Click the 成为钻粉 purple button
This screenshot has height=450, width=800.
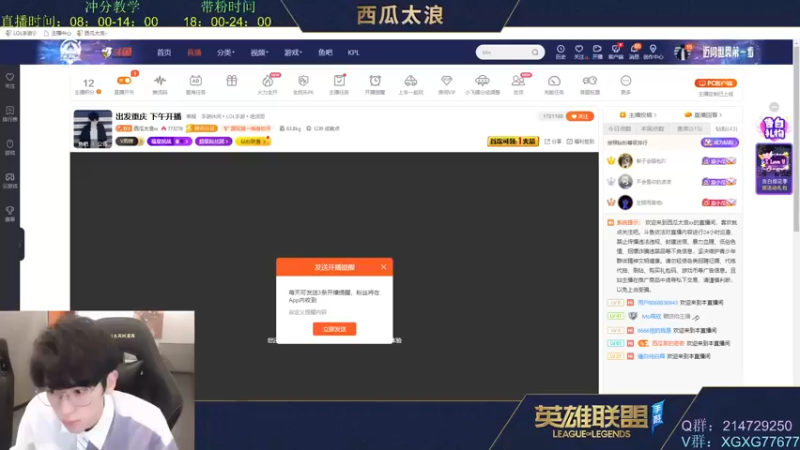(x=719, y=142)
